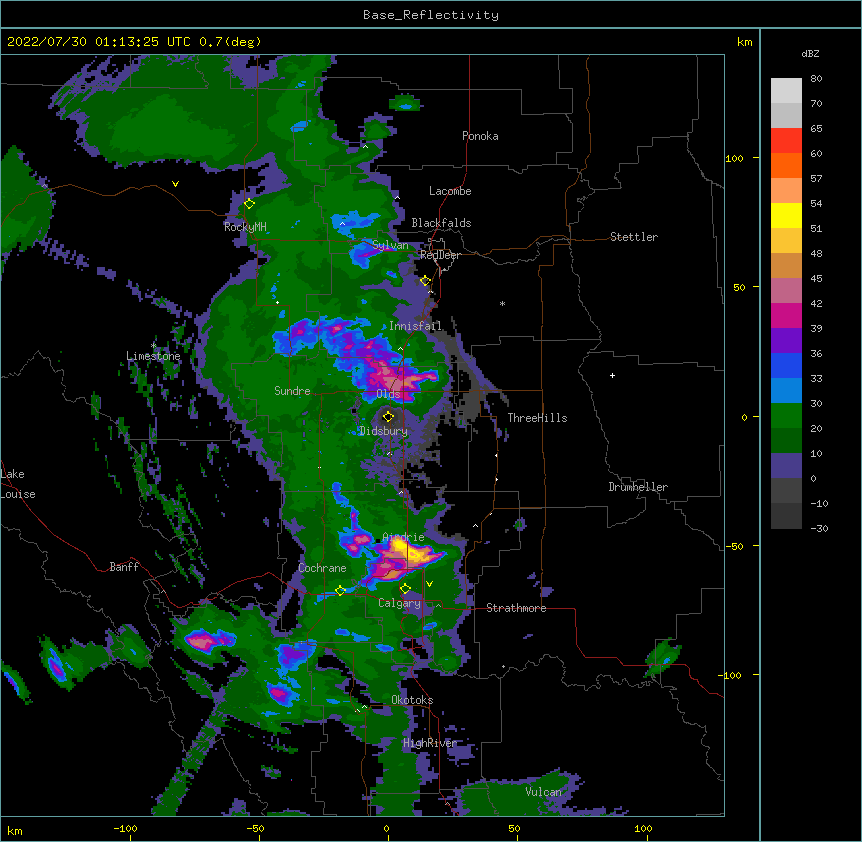Click the white plus marker east of ThreeHills
The width and height of the screenshot is (862, 842).
point(612,375)
